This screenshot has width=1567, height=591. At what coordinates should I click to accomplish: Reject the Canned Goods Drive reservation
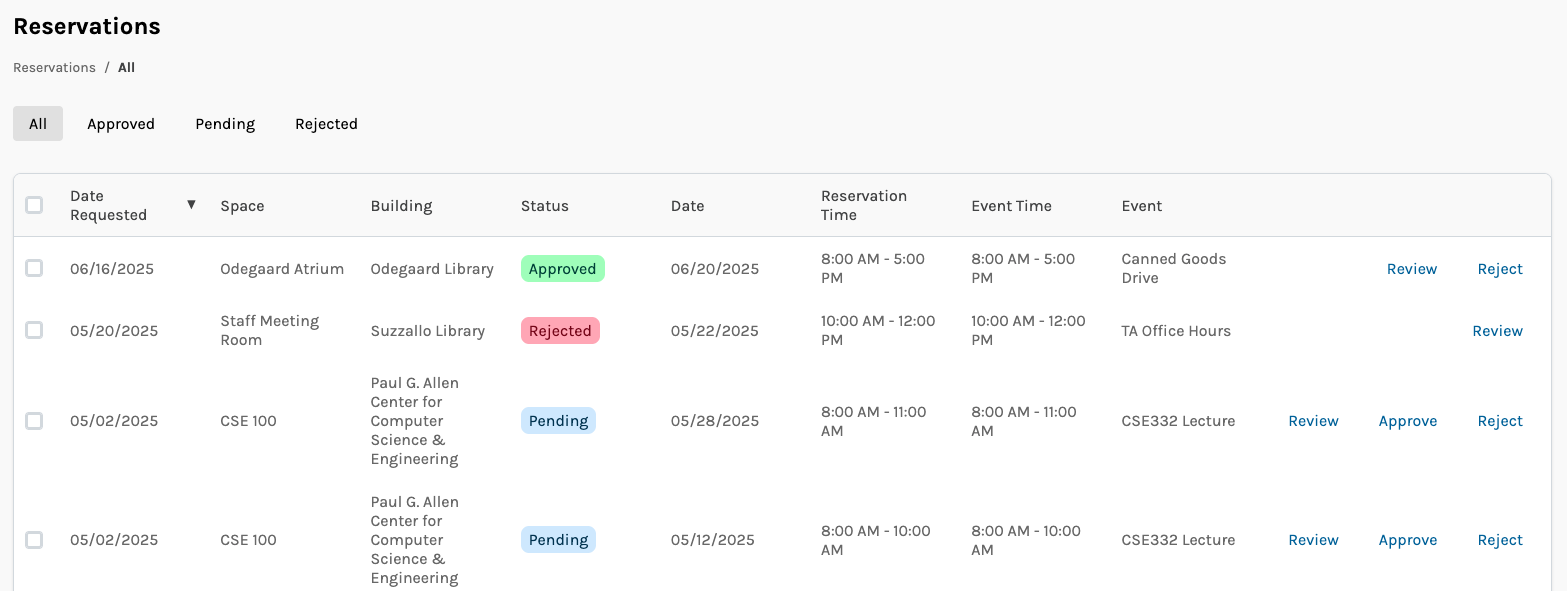coord(1499,268)
